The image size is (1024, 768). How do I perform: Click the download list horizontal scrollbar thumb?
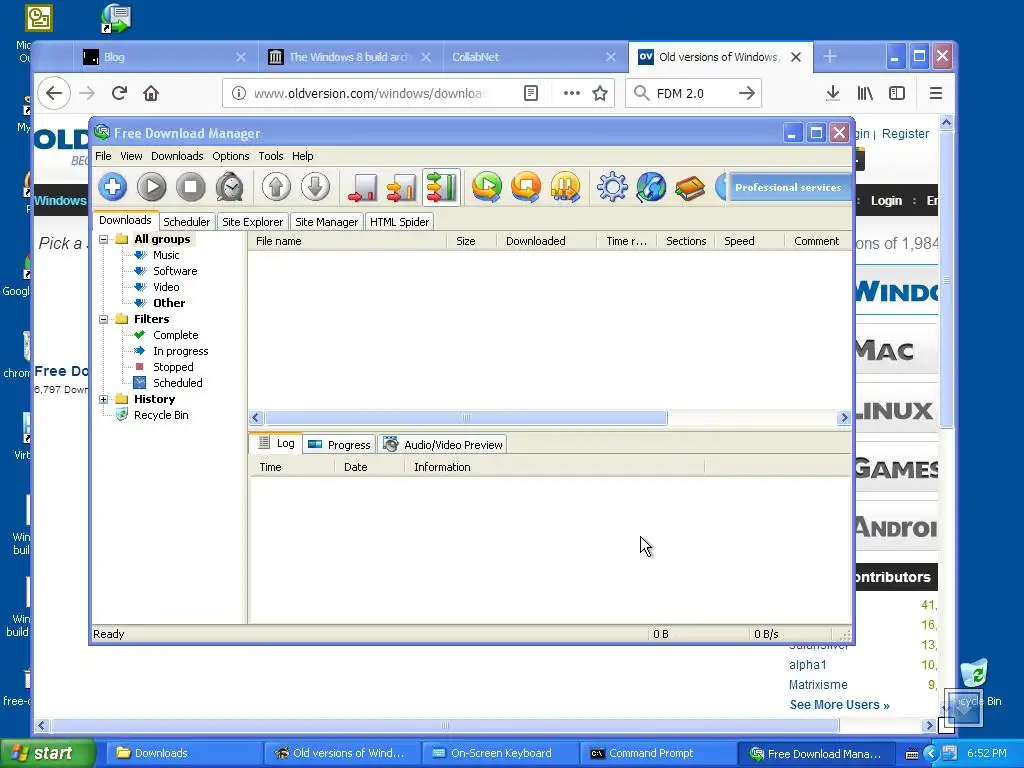tap(466, 418)
